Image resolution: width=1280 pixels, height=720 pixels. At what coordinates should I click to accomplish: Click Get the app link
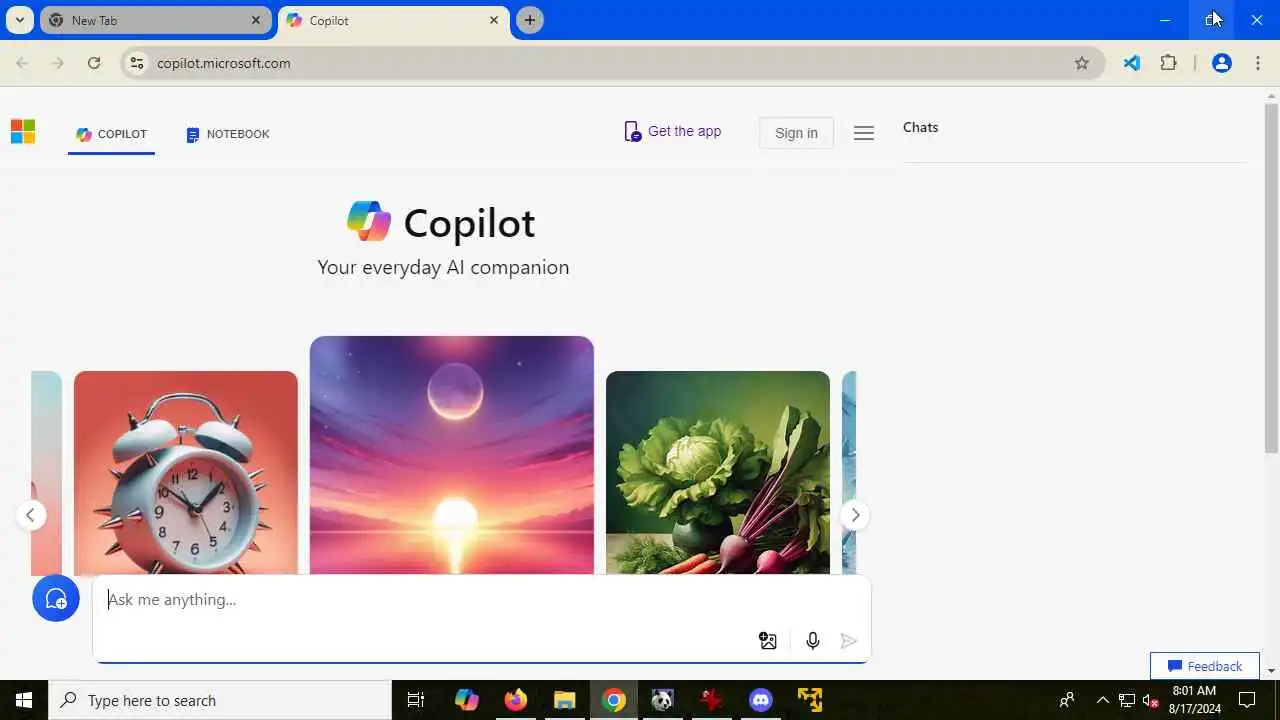coord(673,132)
